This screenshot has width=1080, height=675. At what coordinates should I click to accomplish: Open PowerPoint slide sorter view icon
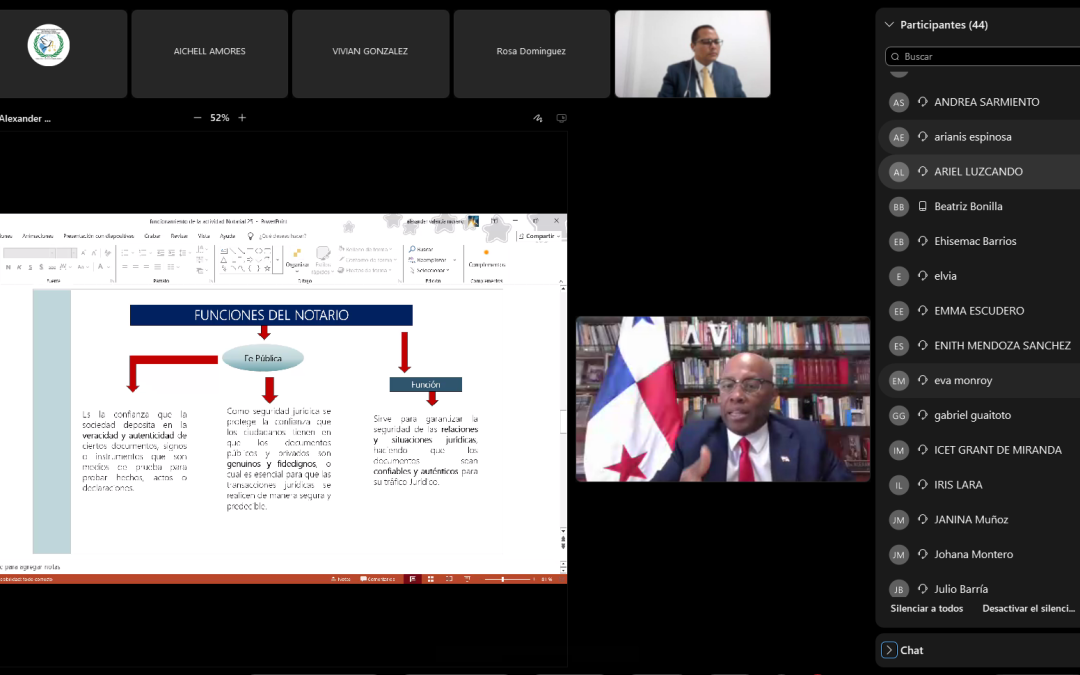pyautogui.click(x=430, y=579)
